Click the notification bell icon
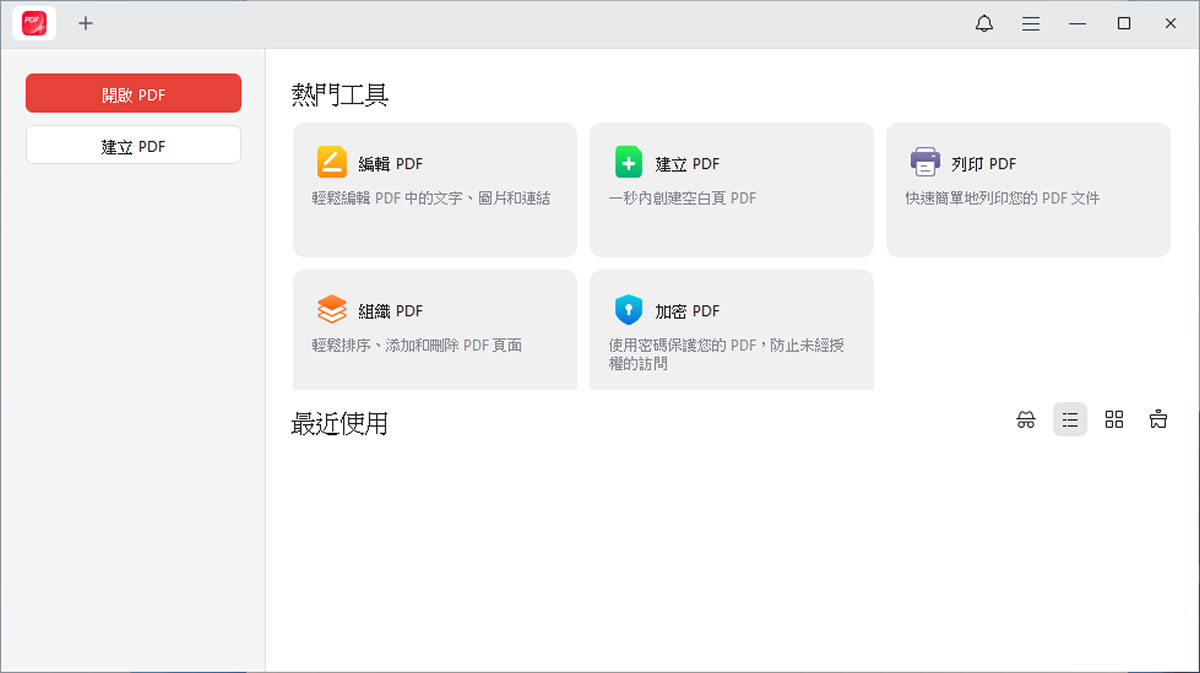This screenshot has width=1200, height=673. (x=983, y=22)
